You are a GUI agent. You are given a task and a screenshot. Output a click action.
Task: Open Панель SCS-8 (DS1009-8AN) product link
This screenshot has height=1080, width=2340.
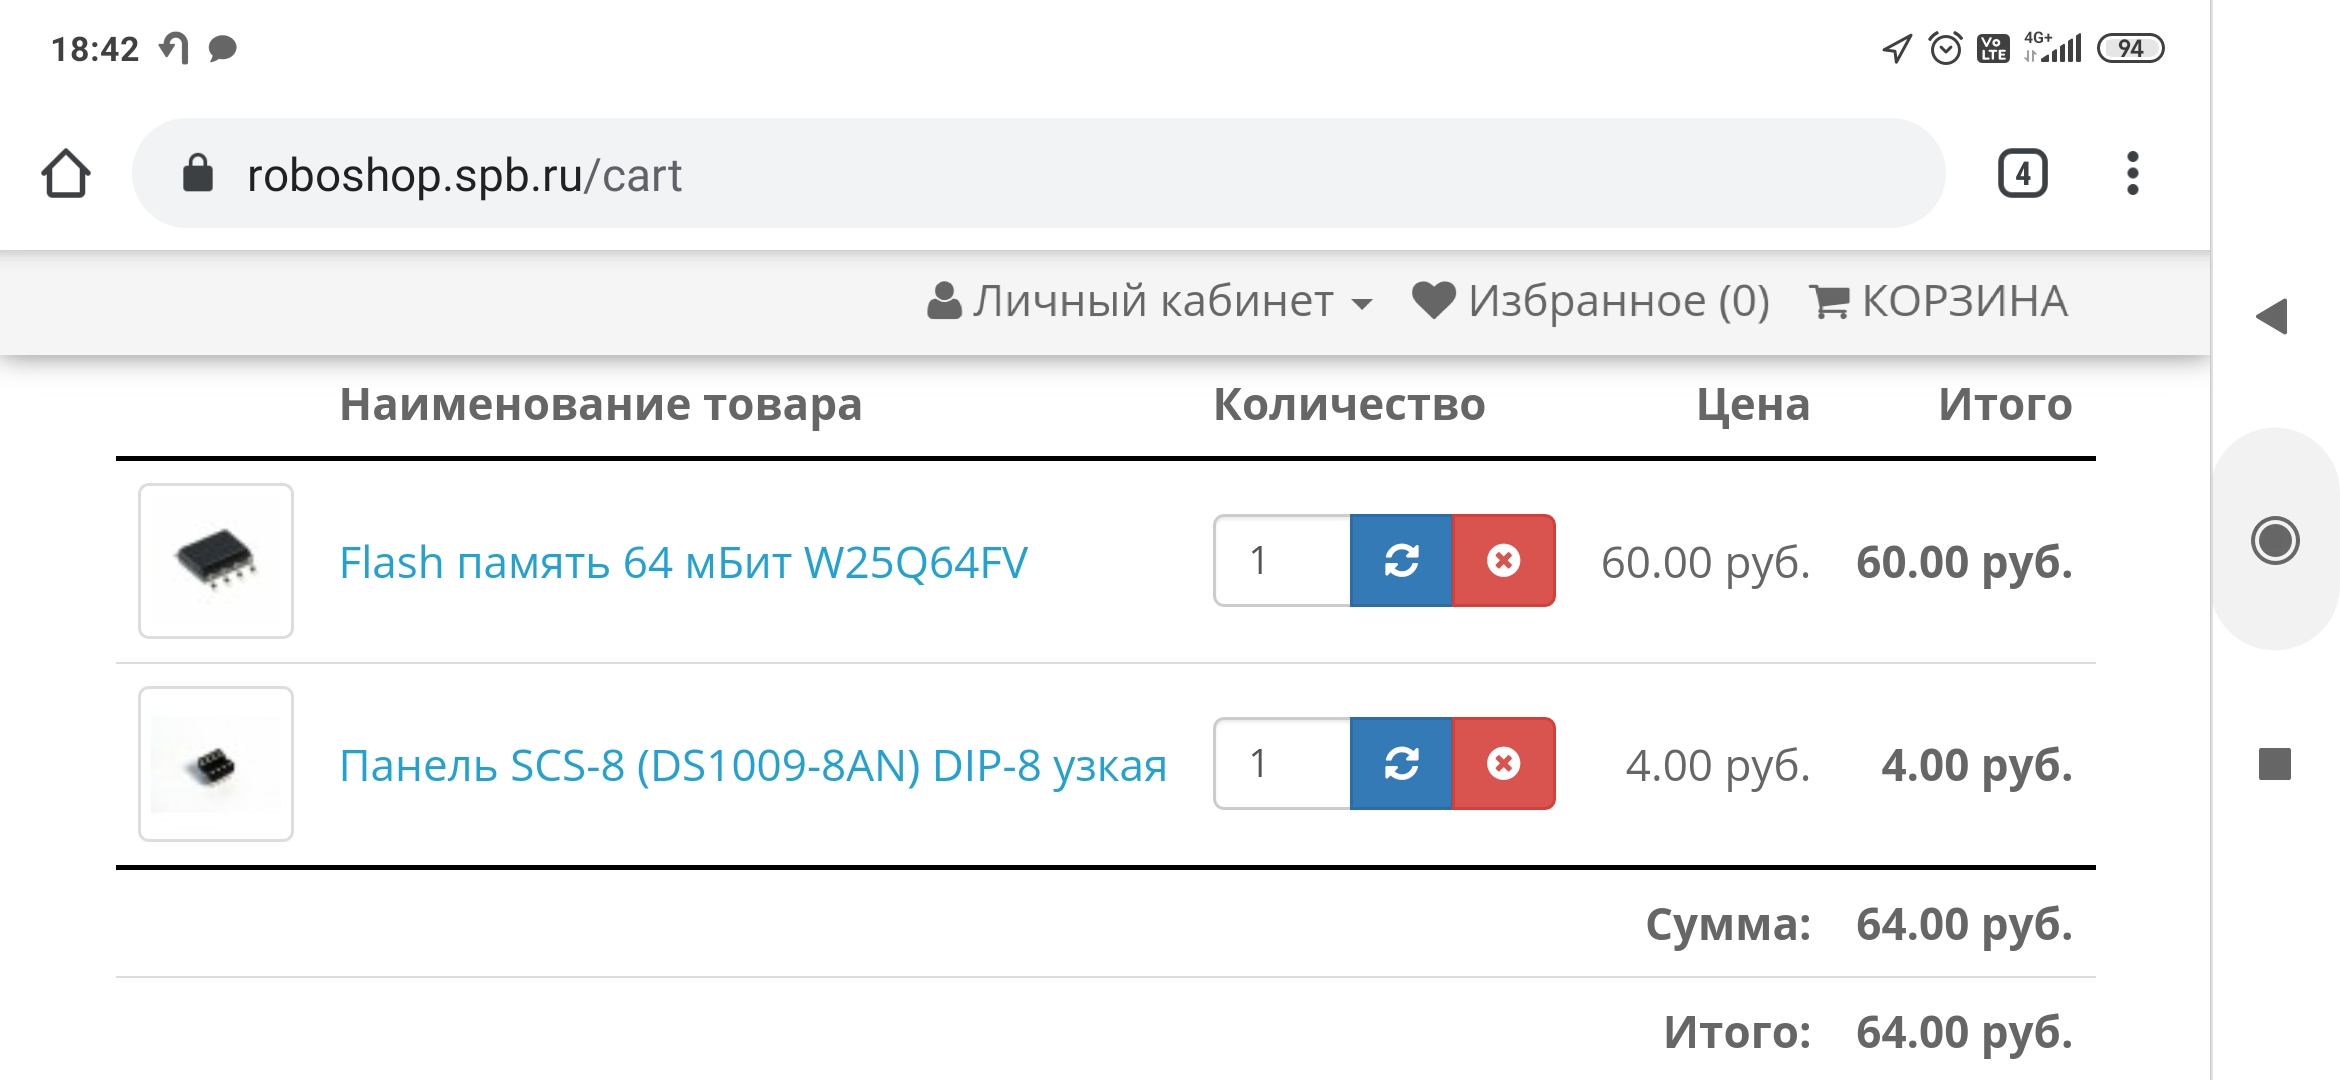click(x=753, y=766)
